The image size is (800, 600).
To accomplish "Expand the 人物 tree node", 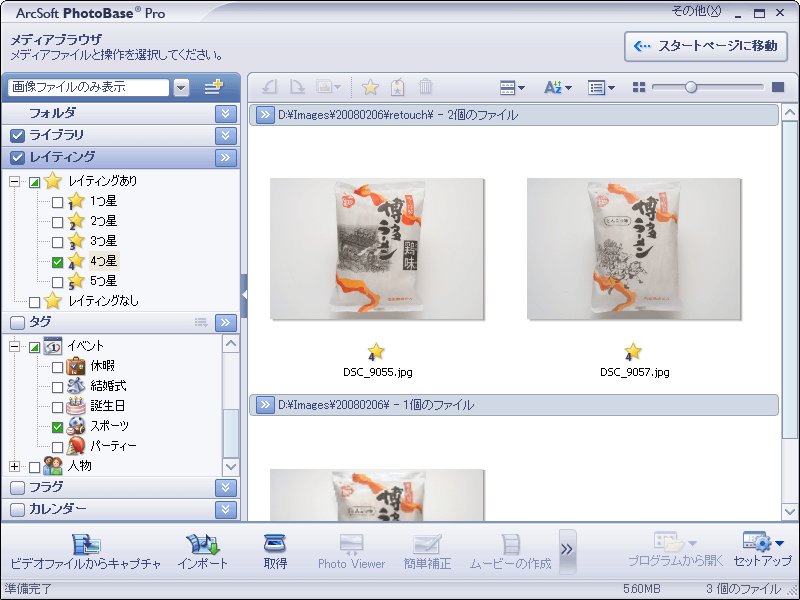I will (x=14, y=466).
